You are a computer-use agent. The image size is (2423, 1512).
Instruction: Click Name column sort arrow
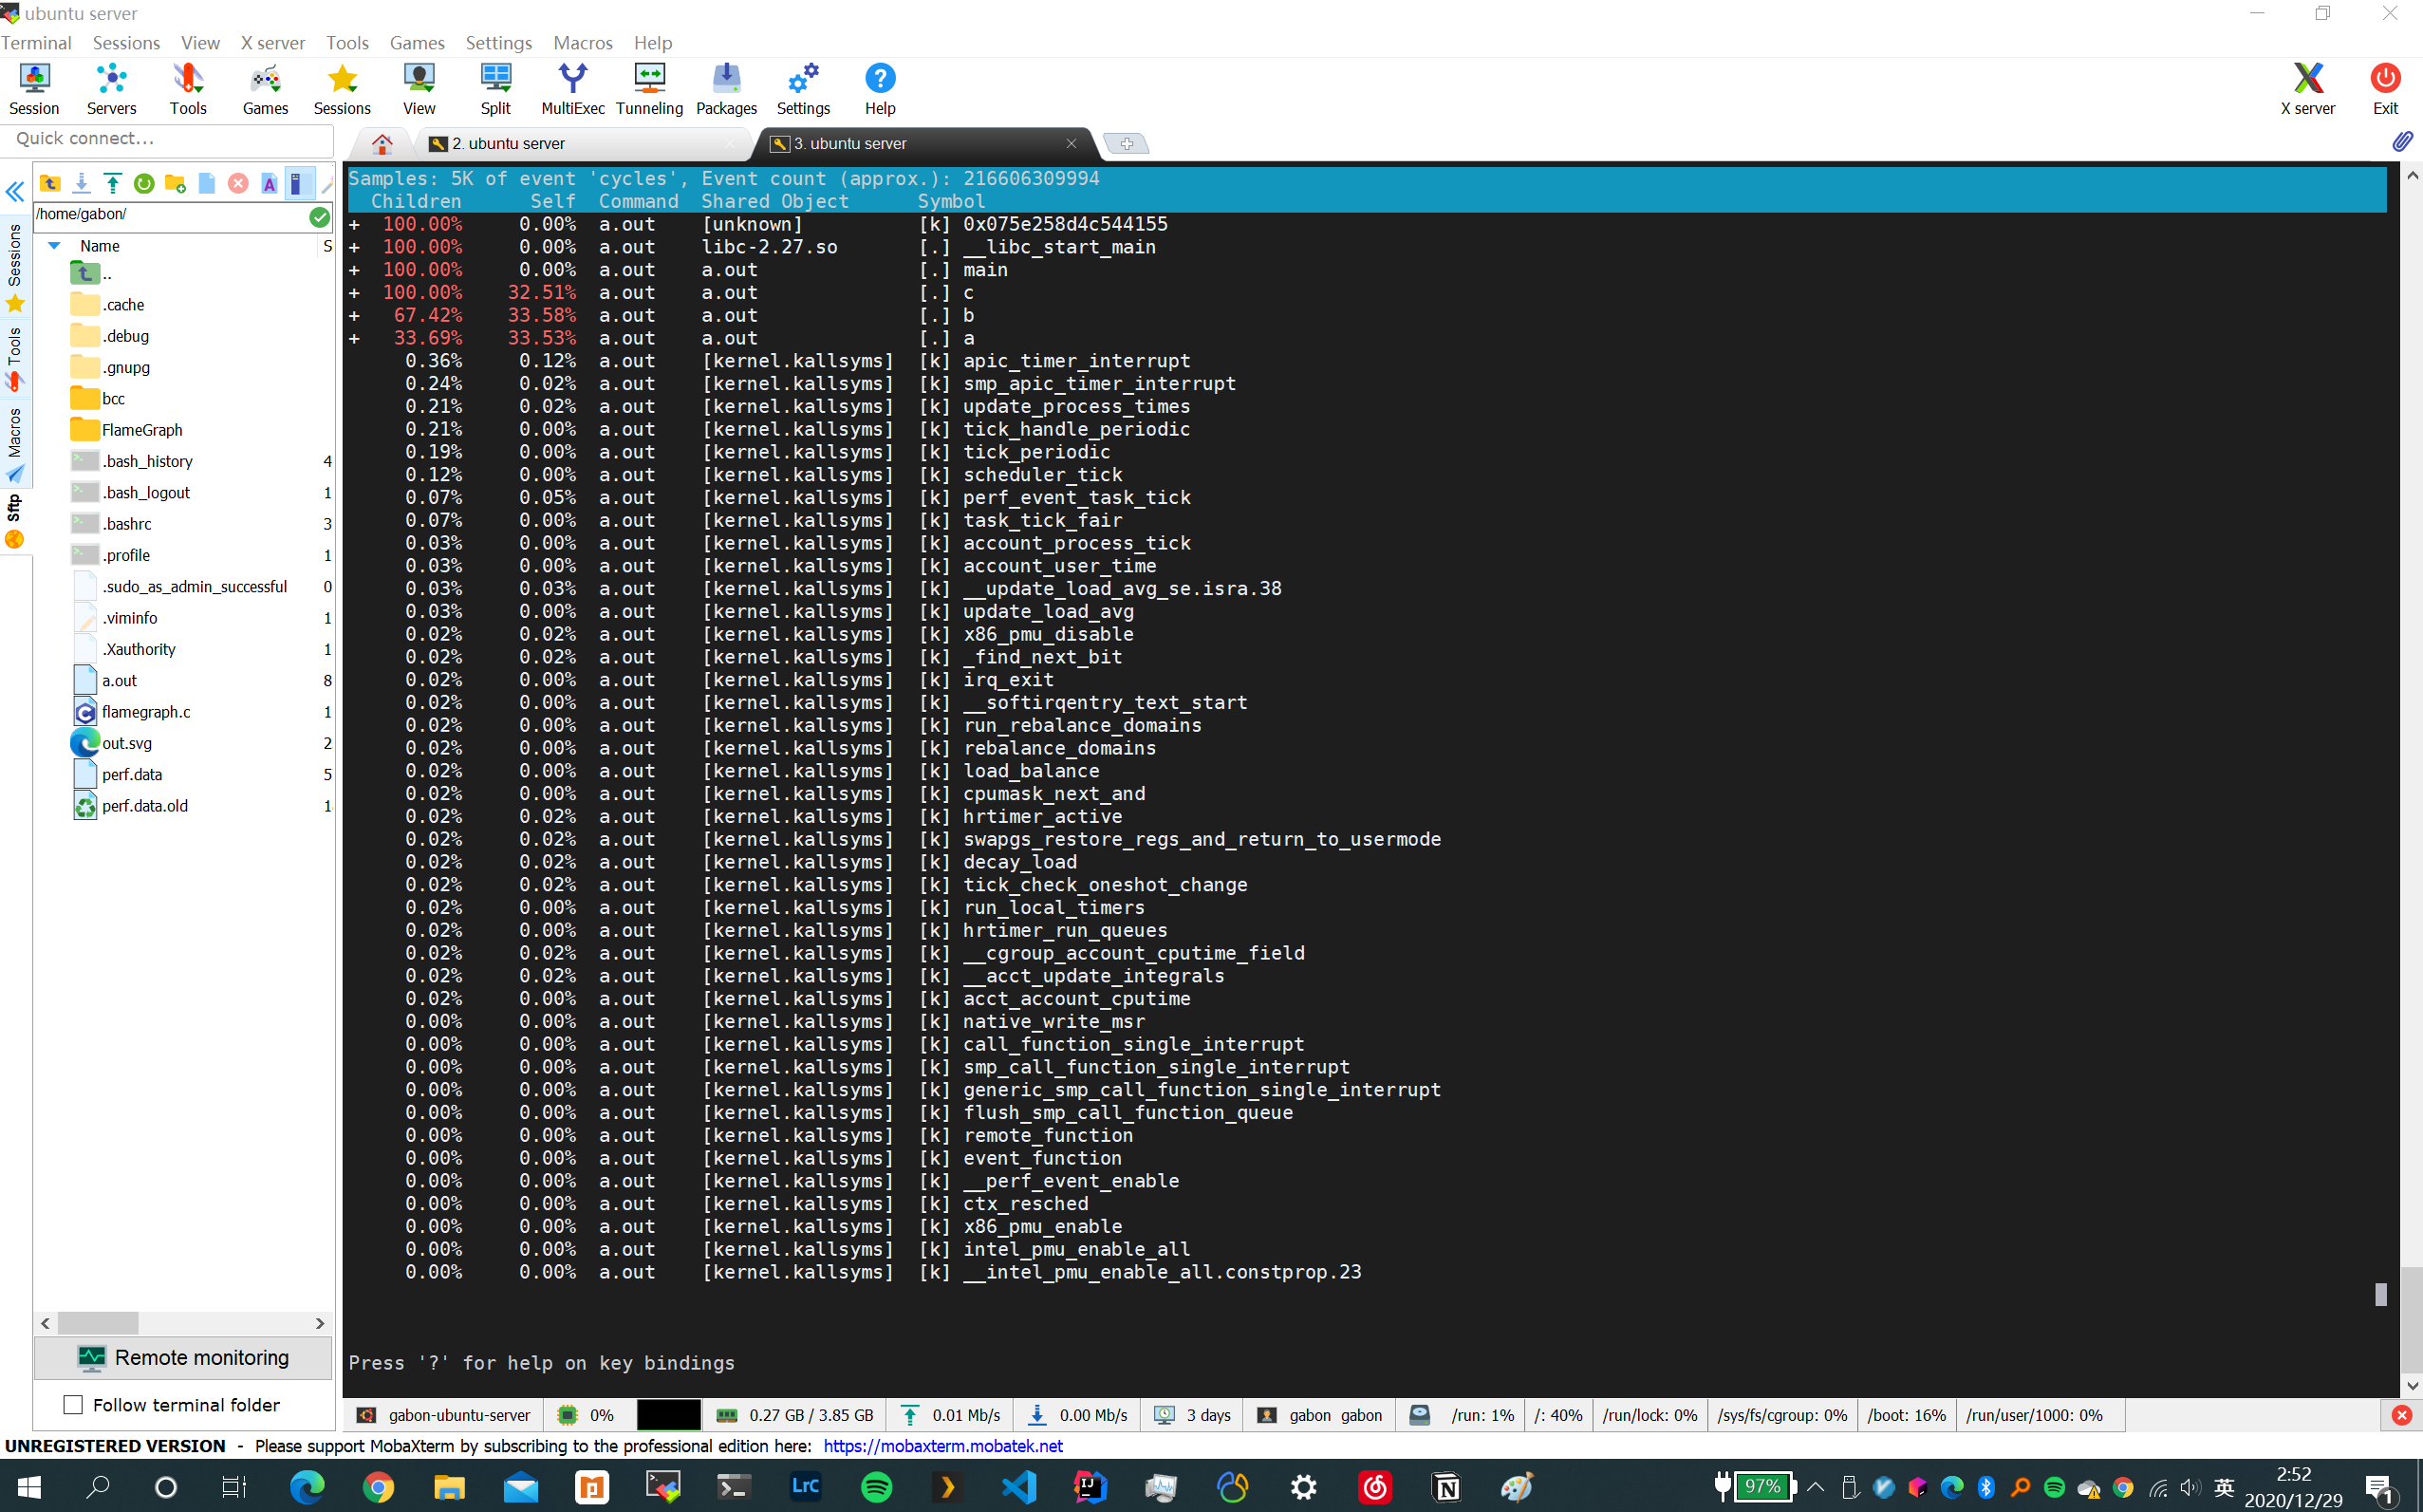55,246
